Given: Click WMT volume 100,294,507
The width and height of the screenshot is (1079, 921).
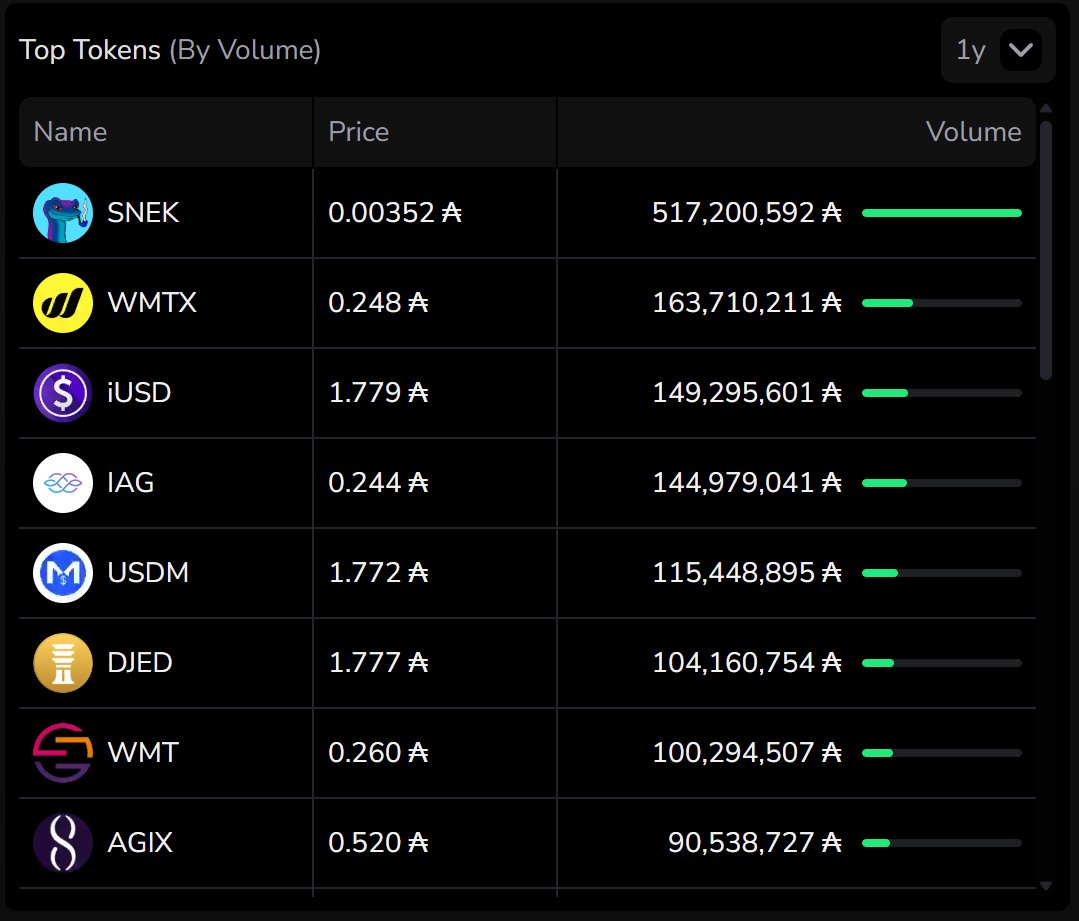Looking at the screenshot, I should click(747, 752).
